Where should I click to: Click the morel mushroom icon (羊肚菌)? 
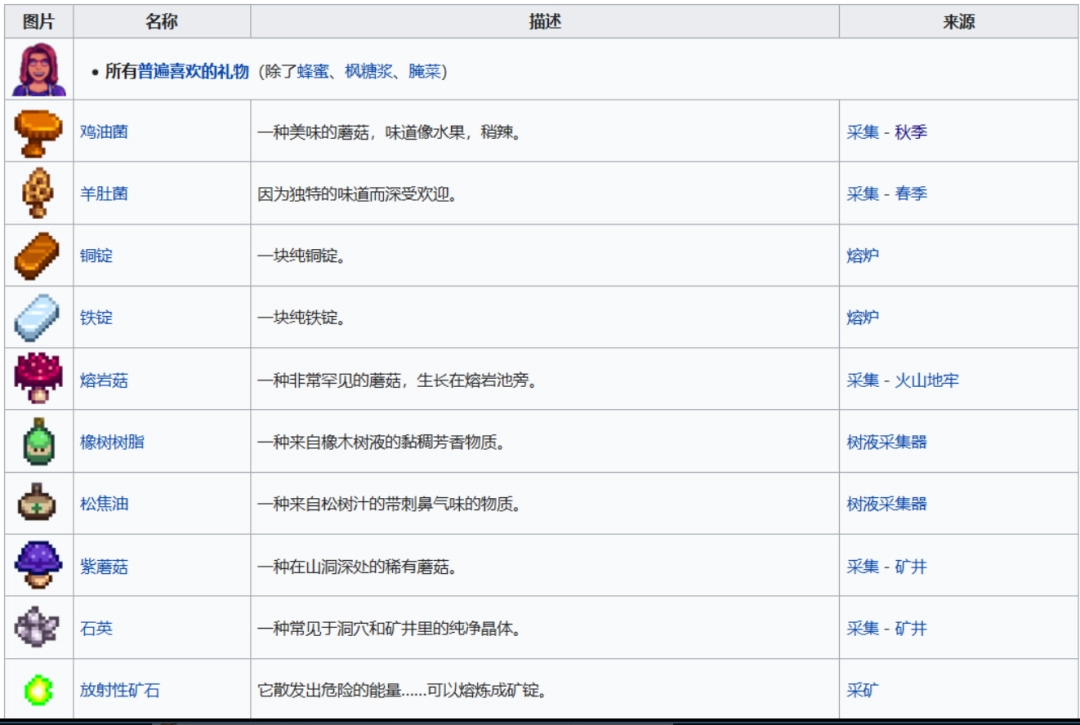38,193
